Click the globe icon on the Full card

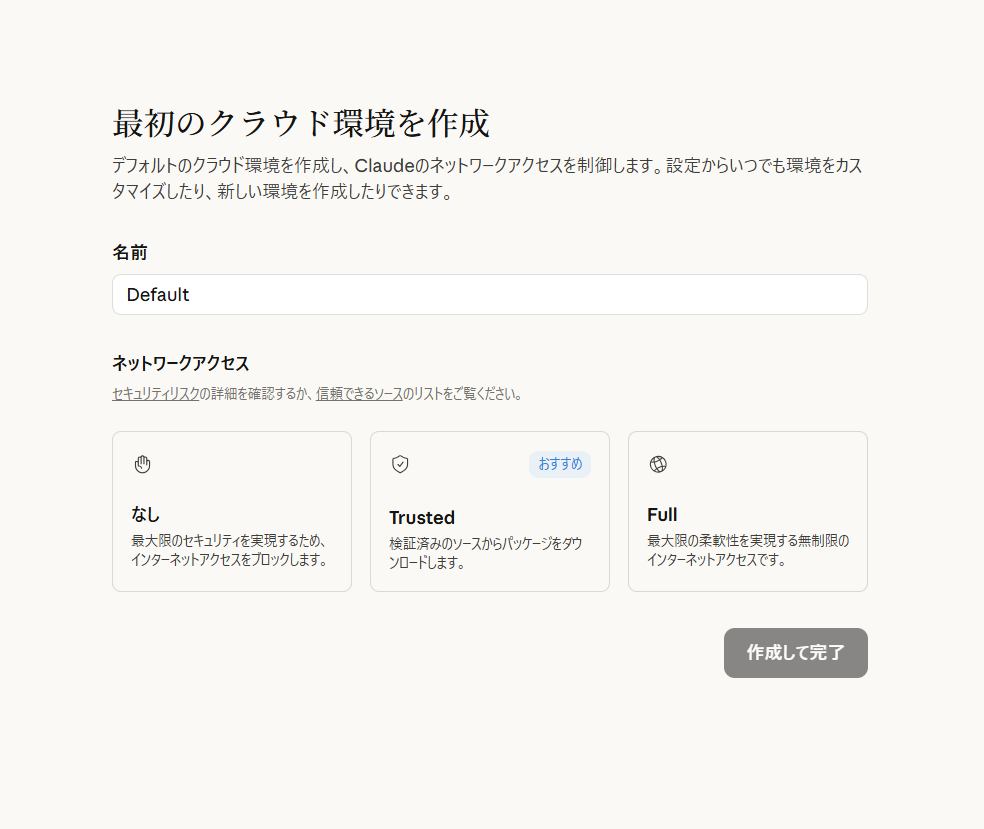click(x=658, y=464)
